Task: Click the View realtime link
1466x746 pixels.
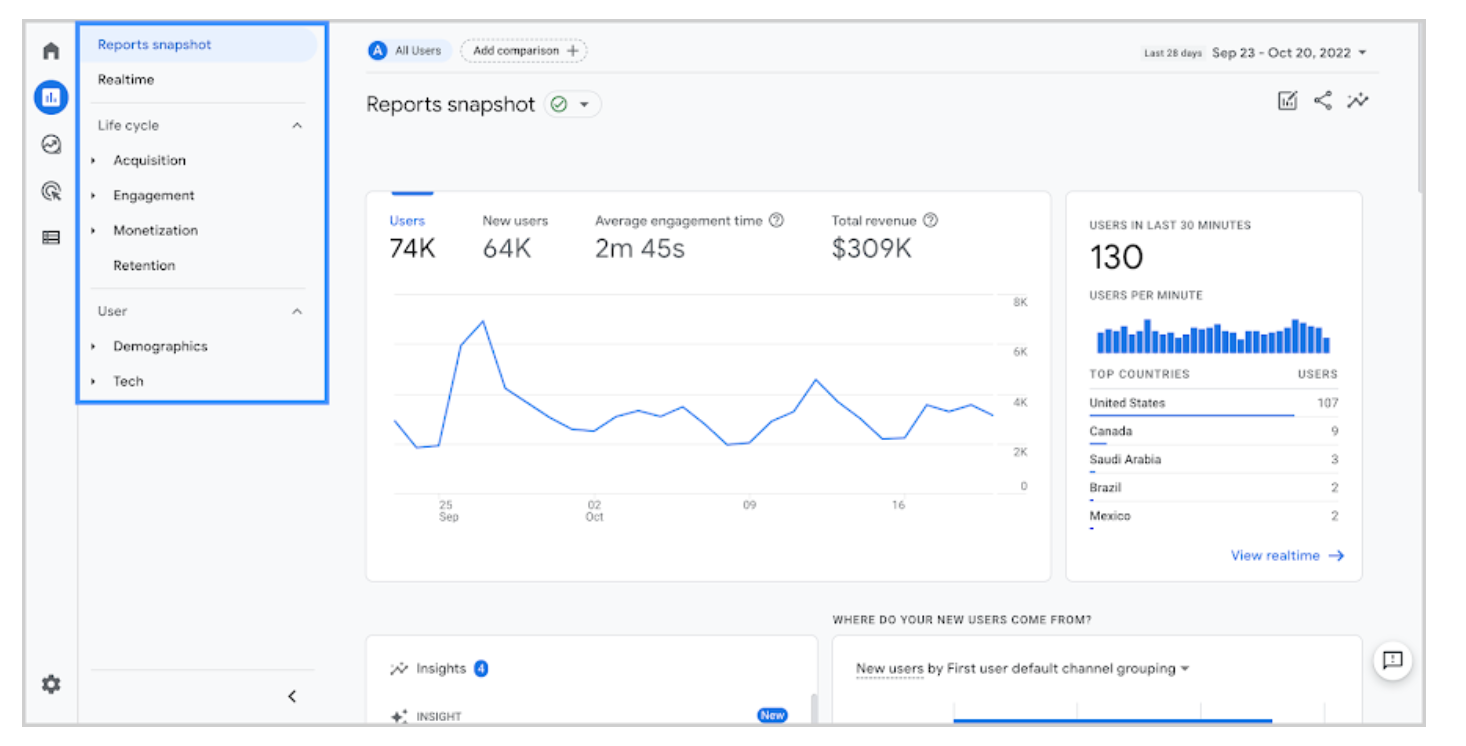Action: pyautogui.click(x=1287, y=556)
